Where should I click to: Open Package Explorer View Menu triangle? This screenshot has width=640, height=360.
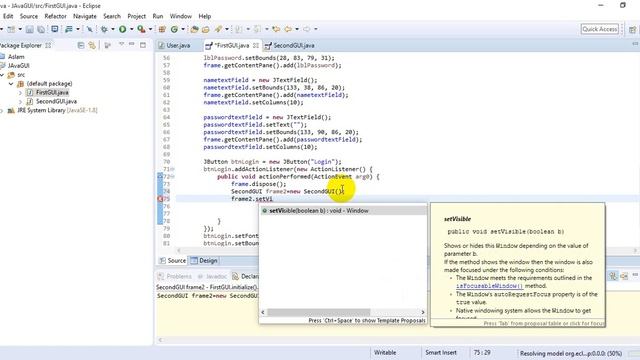[121, 44]
